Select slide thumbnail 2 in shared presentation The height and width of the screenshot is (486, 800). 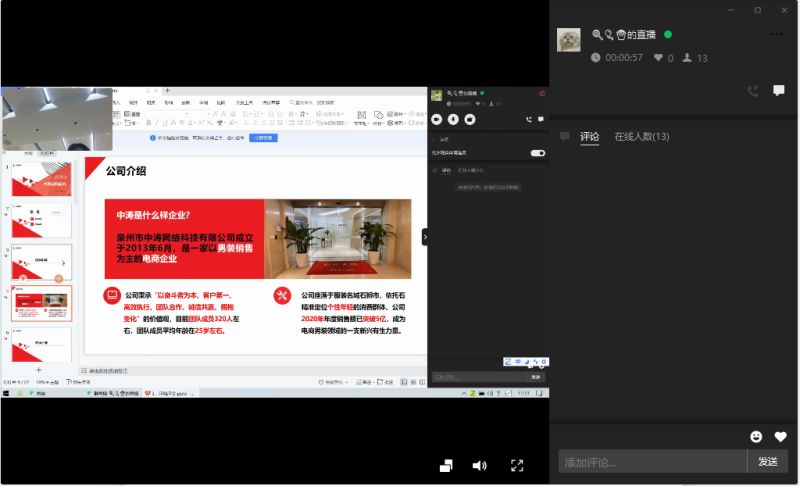tap(41, 220)
